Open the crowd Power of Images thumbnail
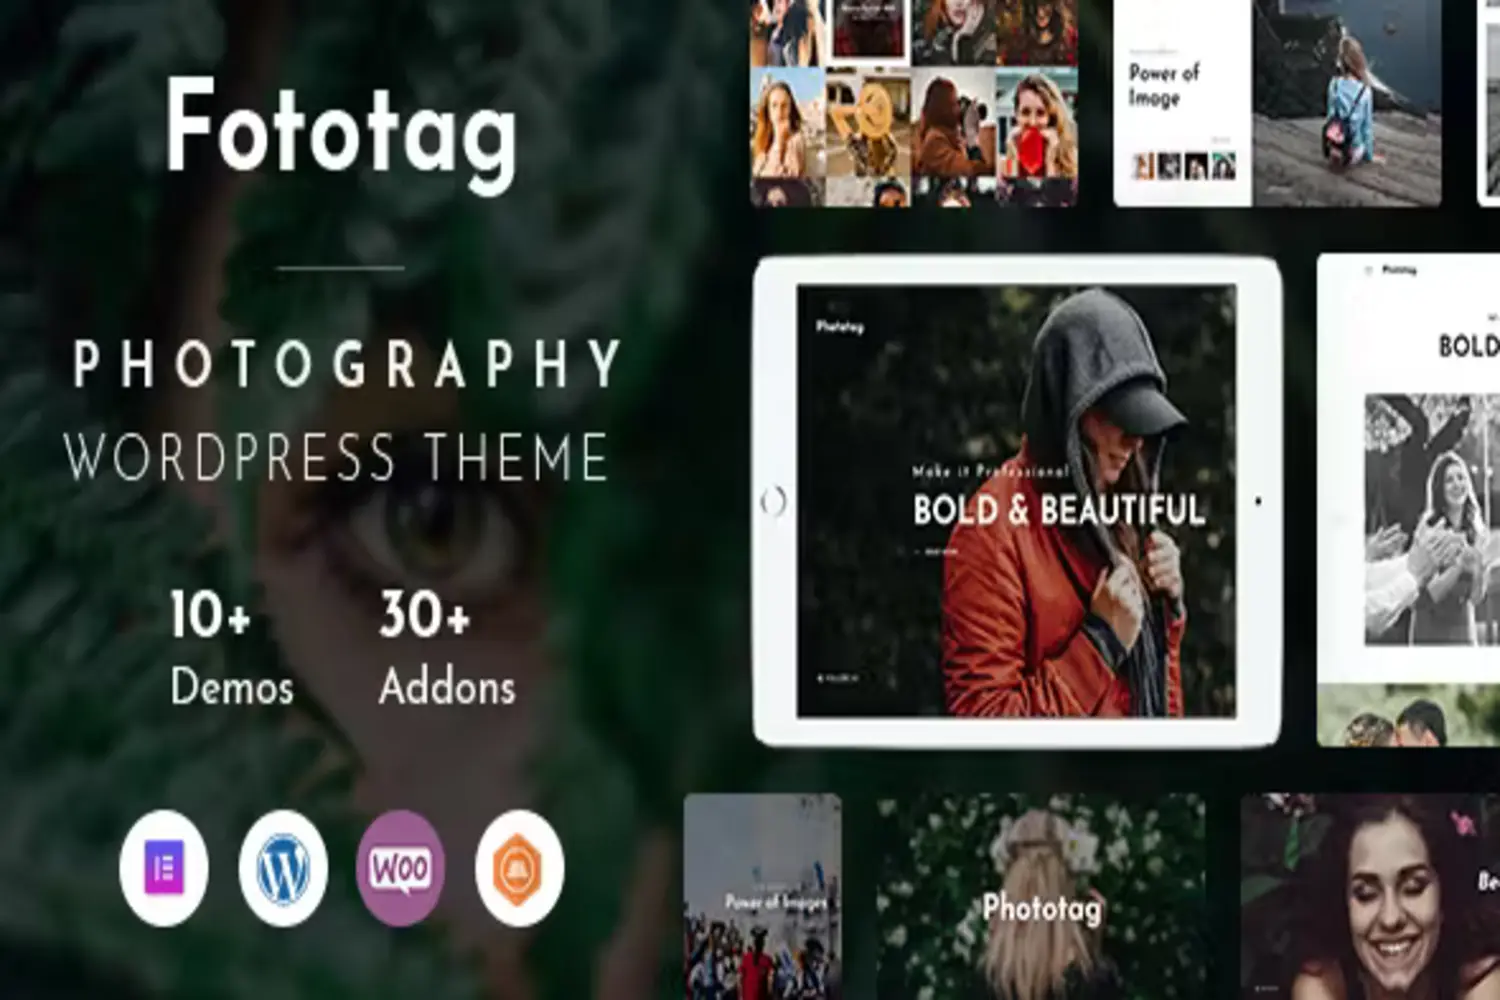This screenshot has width=1500, height=1000. (762, 896)
